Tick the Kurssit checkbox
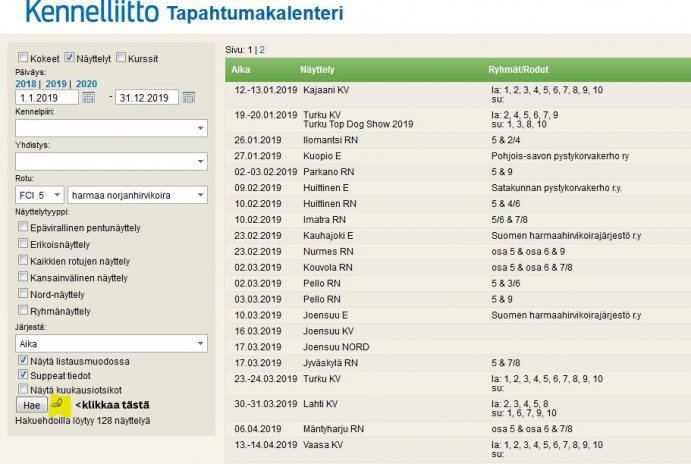This screenshot has height=464, width=691. coord(121,57)
